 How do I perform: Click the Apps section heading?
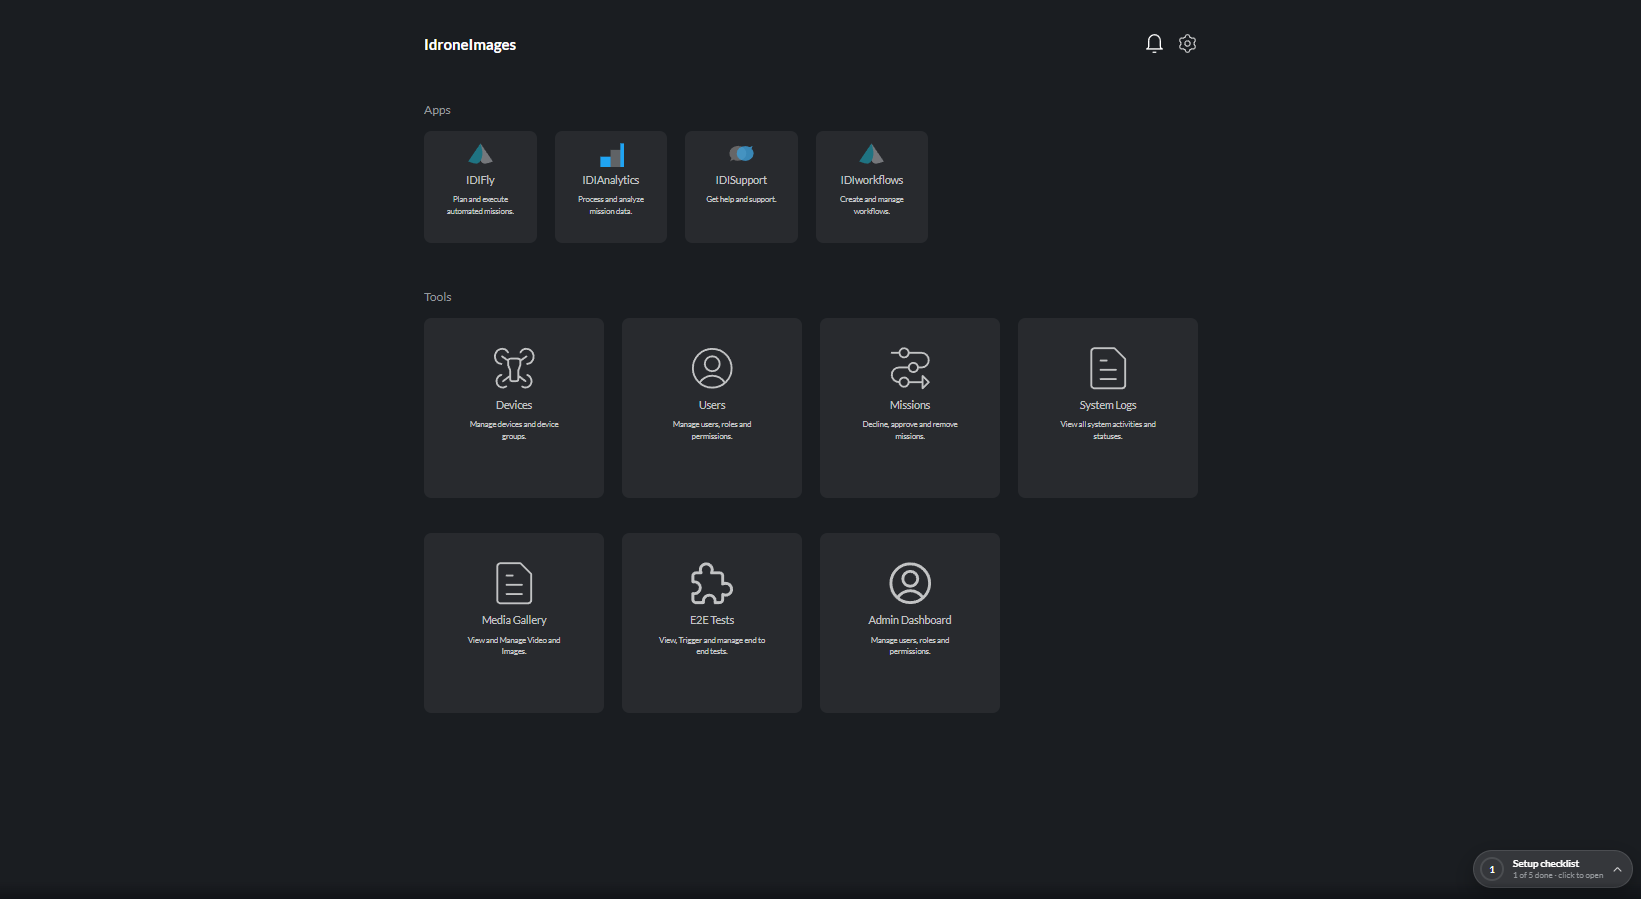click(437, 110)
